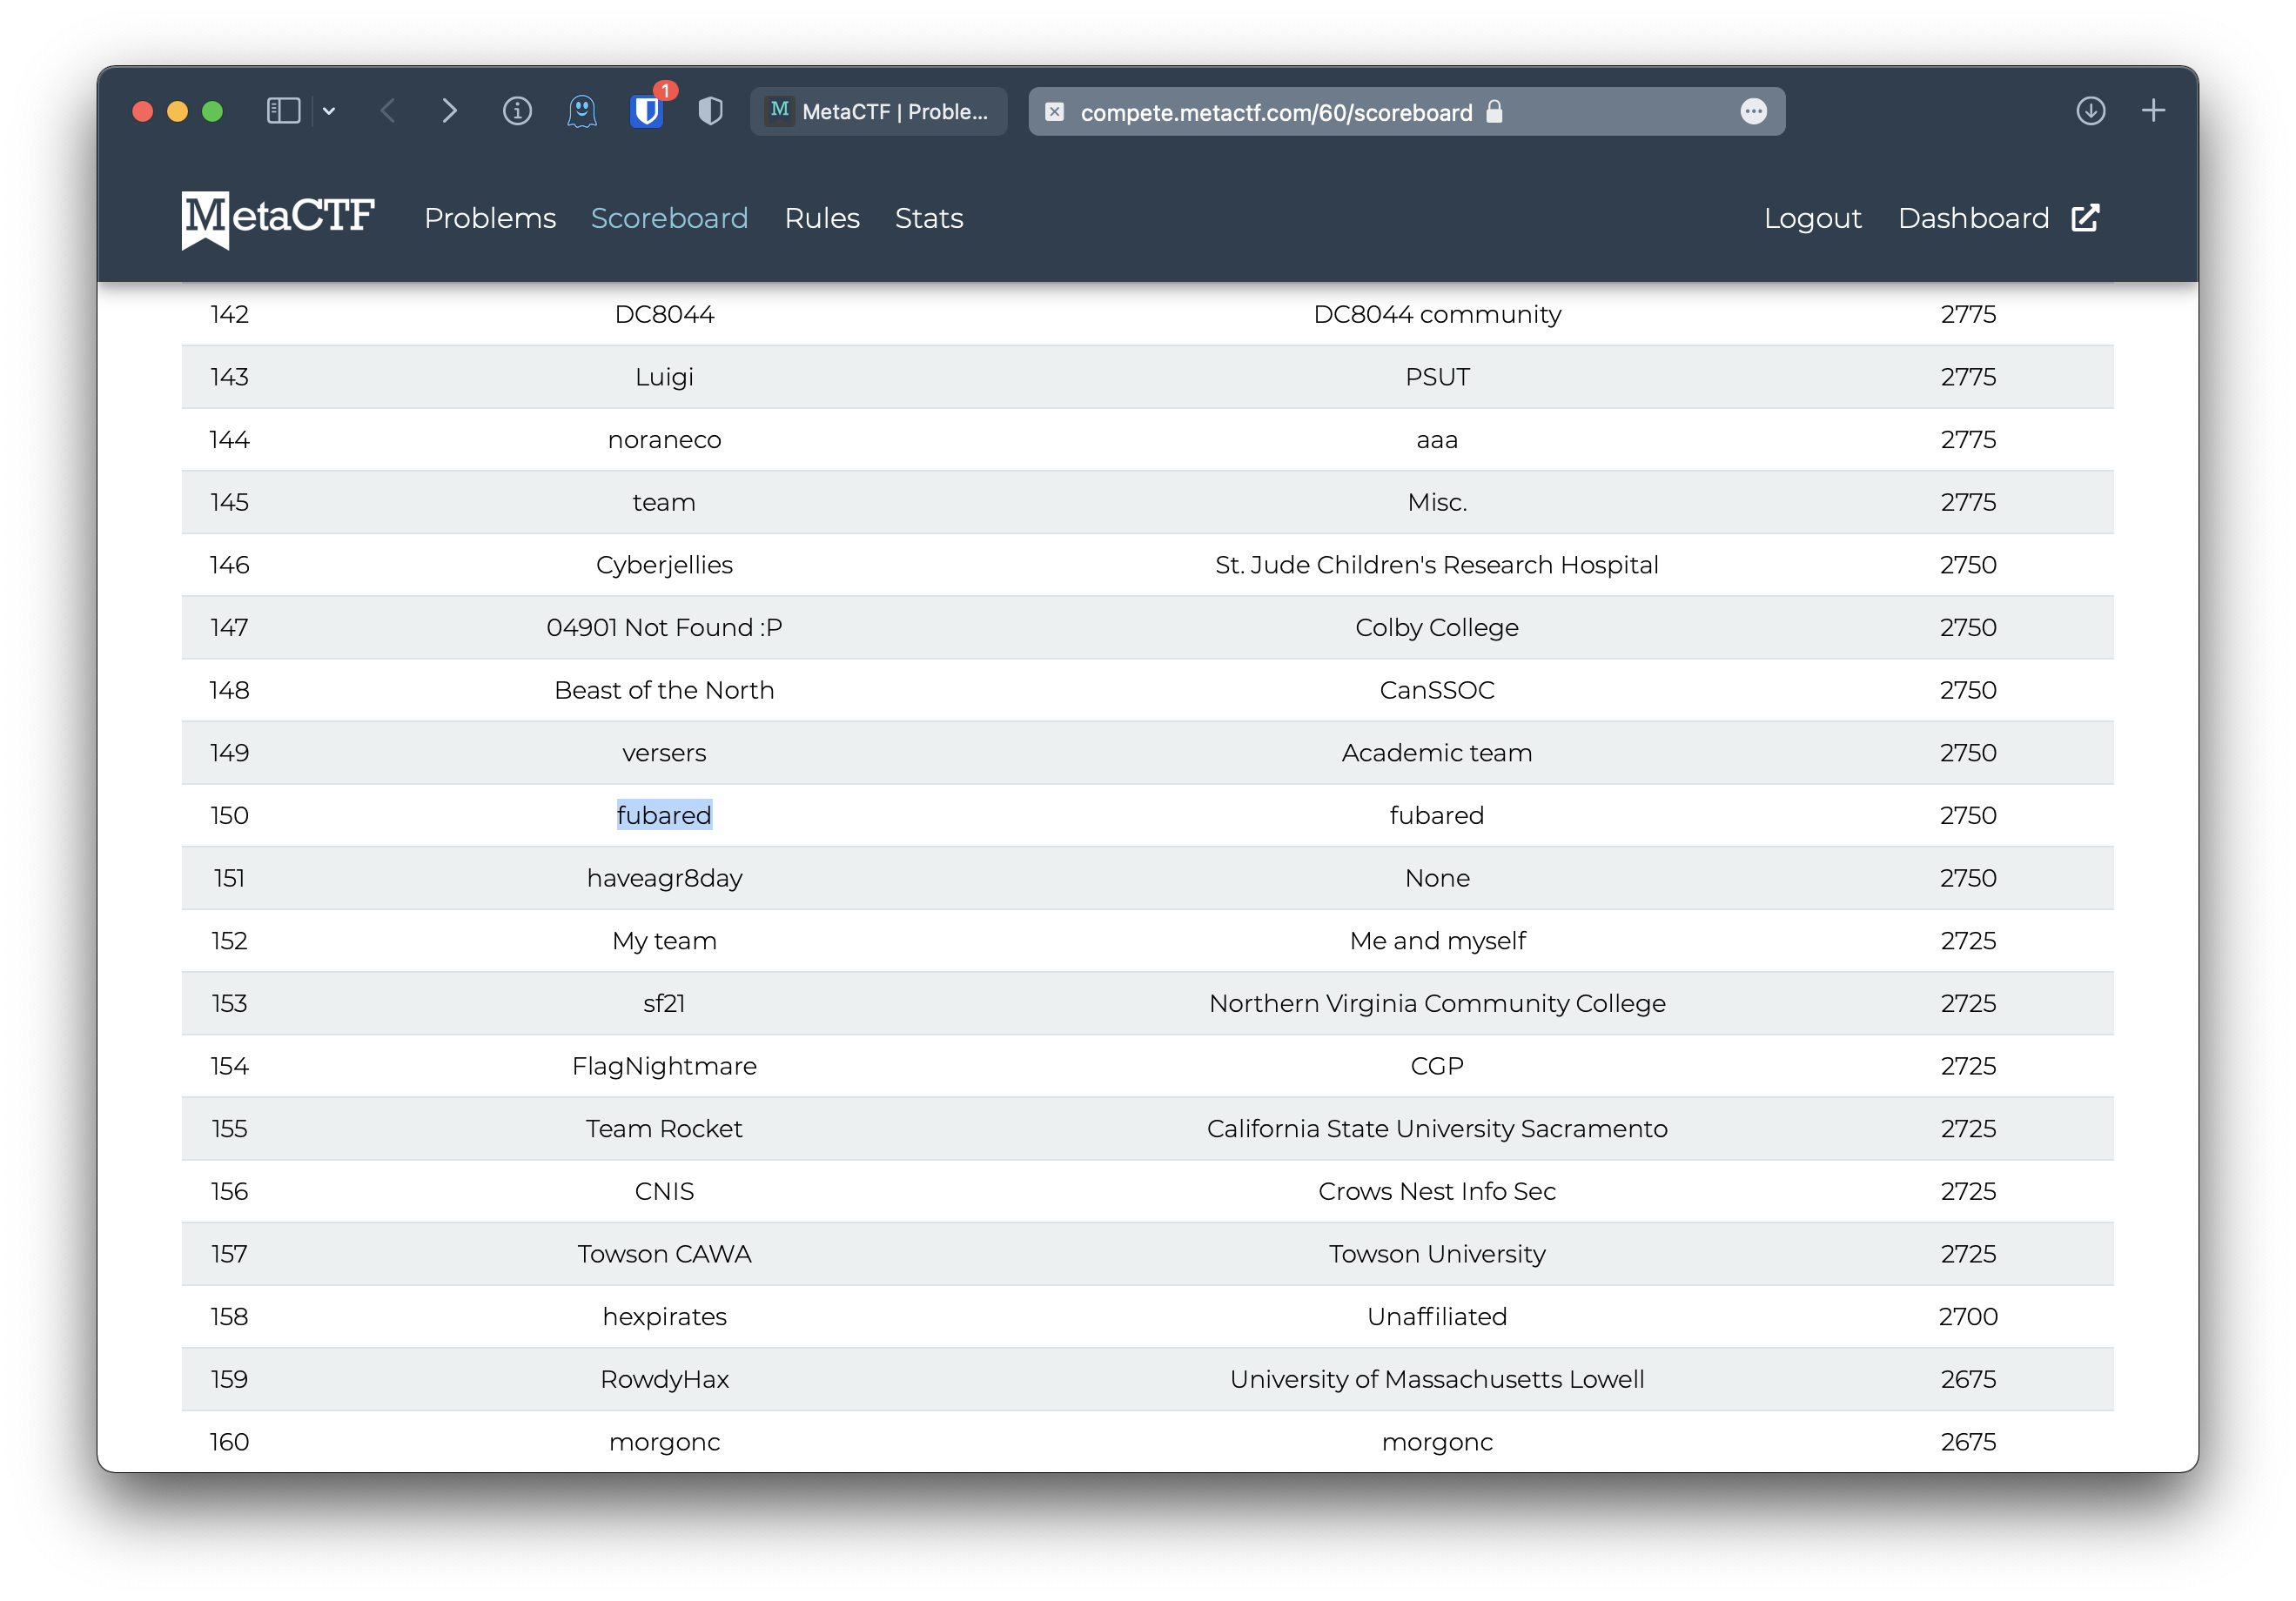
Task: Click DC8044 community affiliation
Action: click(x=1436, y=315)
